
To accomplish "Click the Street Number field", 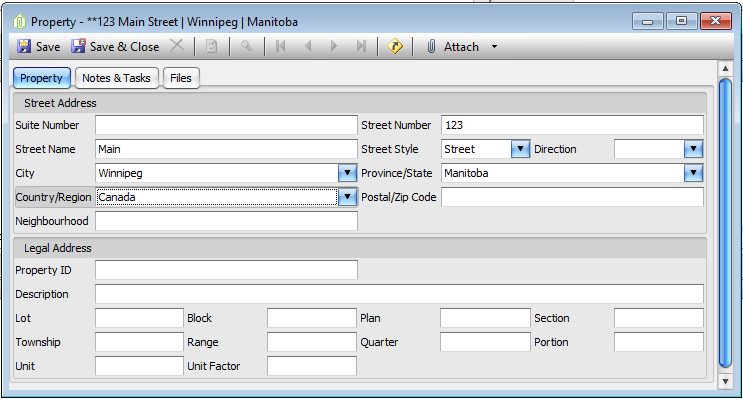I will tap(572, 125).
